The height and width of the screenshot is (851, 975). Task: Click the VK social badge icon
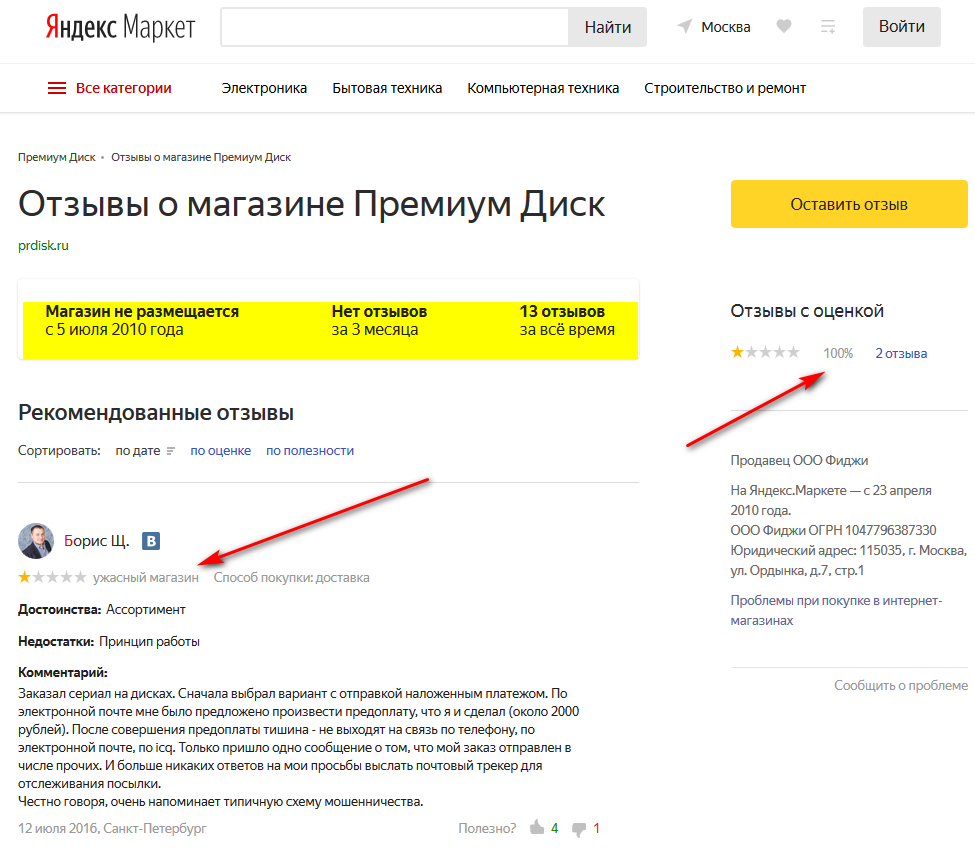[151, 541]
